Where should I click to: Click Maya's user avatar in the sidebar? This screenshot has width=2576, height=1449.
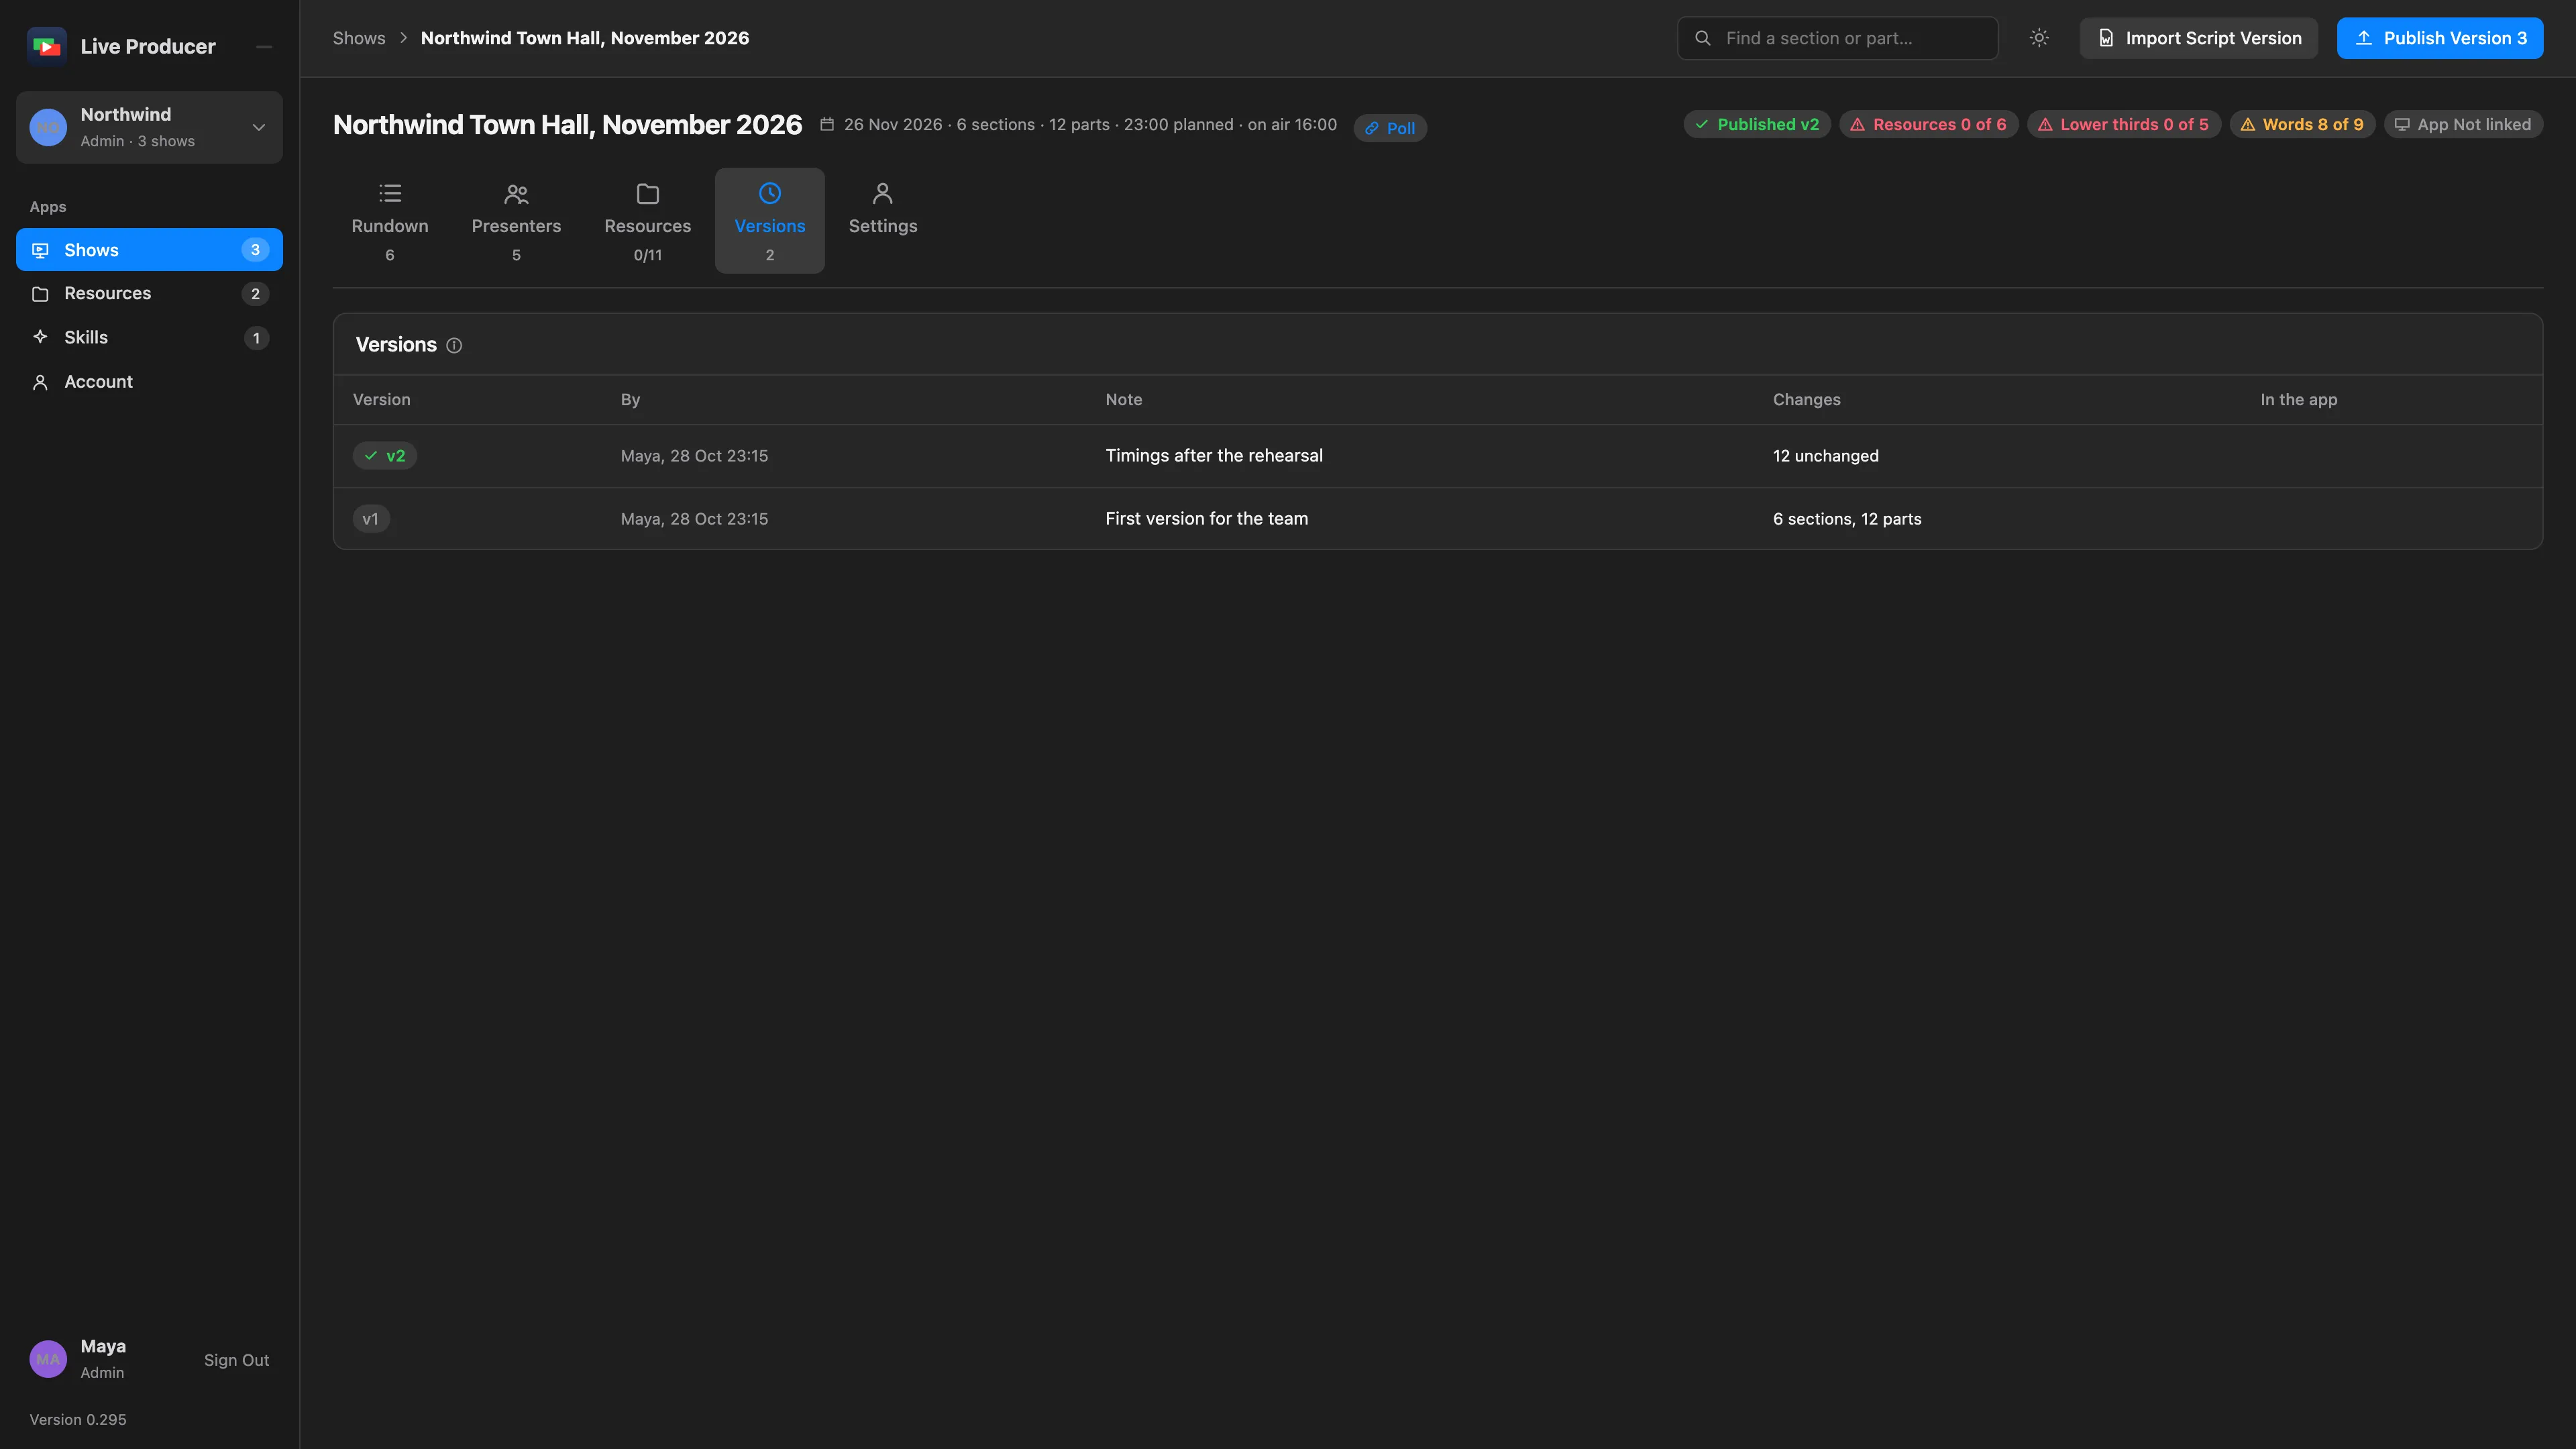(48, 1359)
